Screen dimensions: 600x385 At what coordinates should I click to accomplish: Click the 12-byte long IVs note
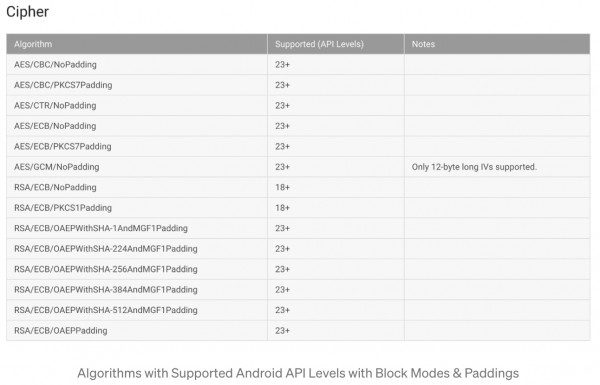[474, 167]
